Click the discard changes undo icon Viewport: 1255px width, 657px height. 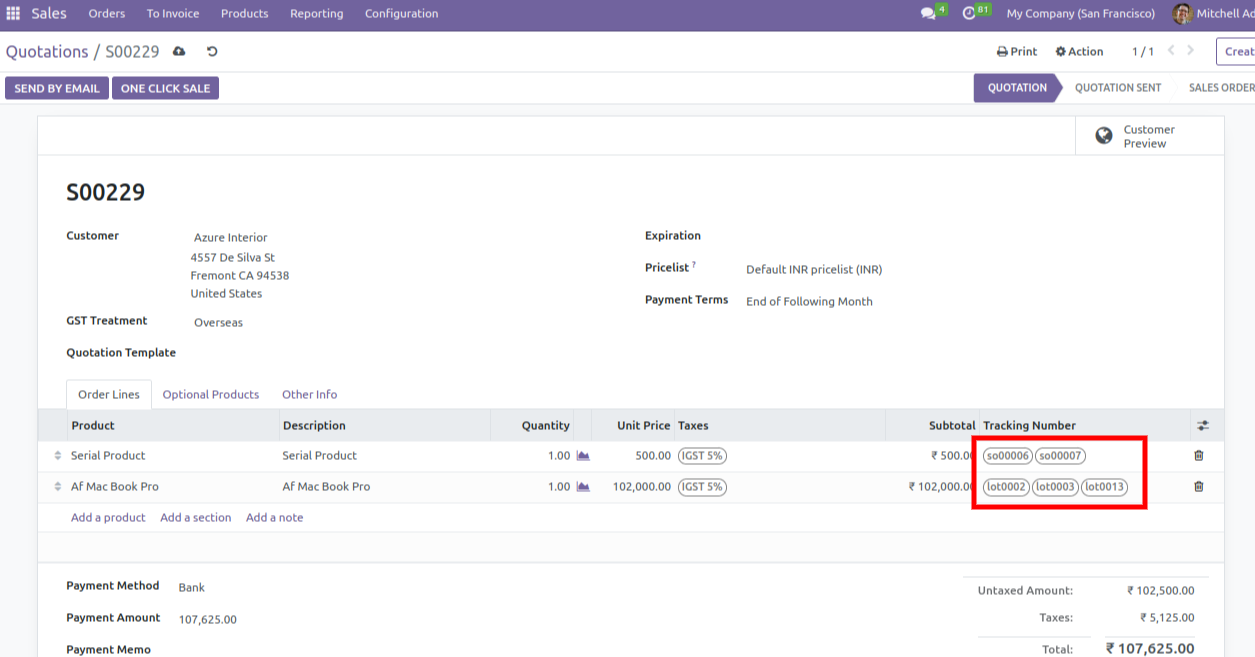pyautogui.click(x=212, y=52)
